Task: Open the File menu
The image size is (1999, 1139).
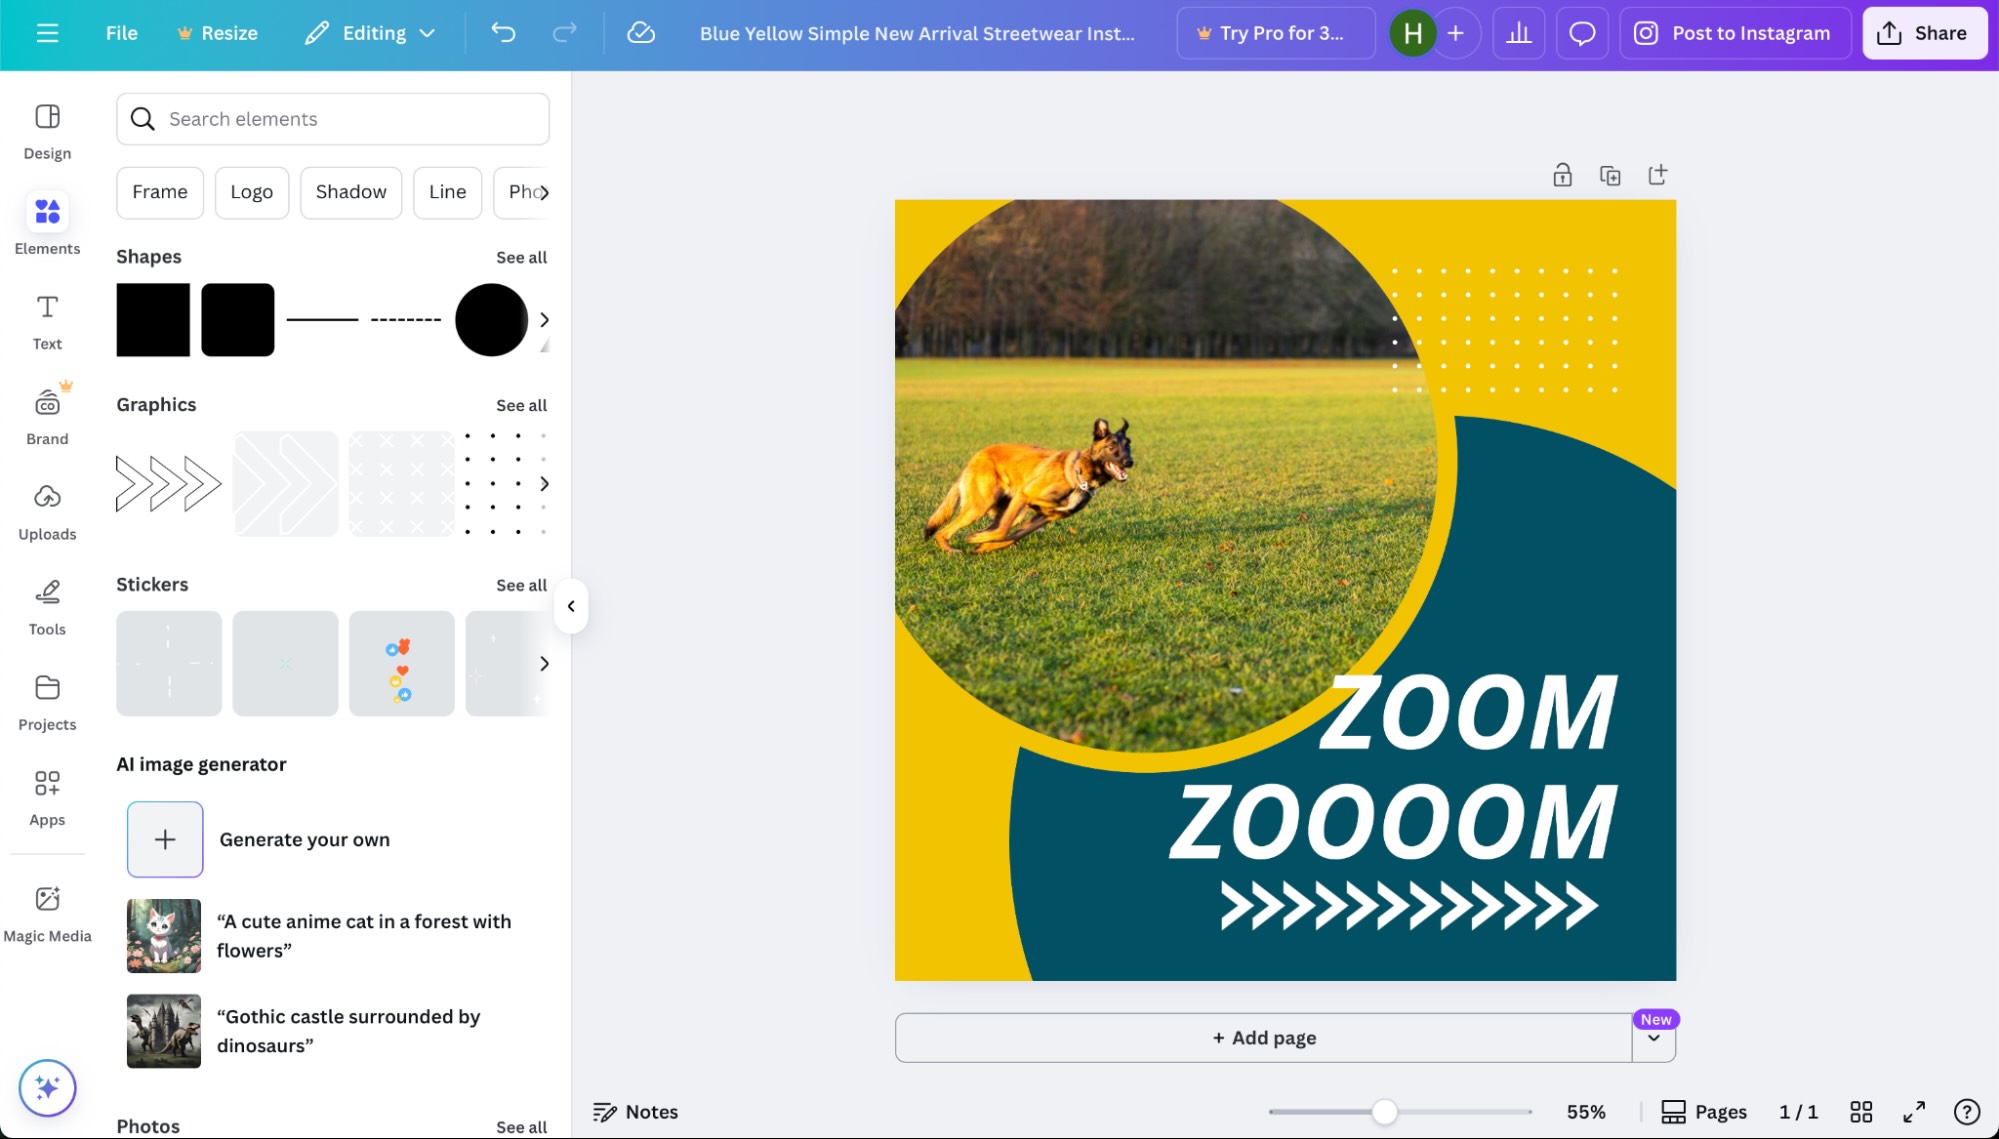Action: [121, 33]
